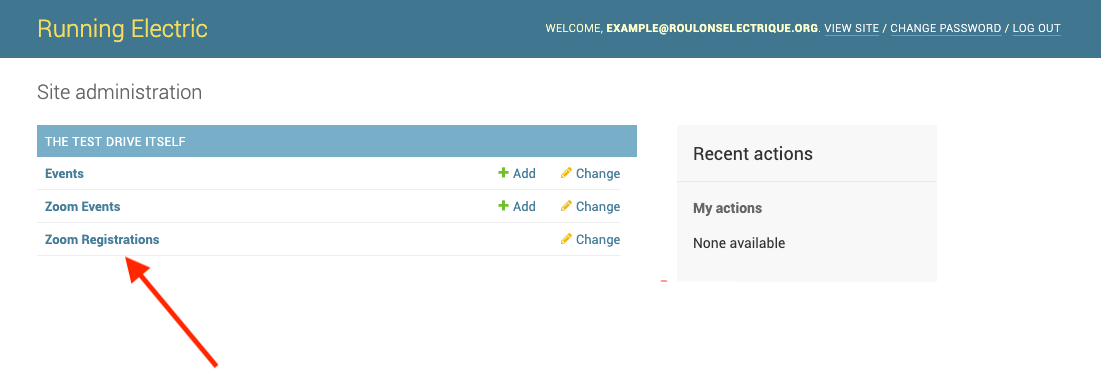
Task: Select Change text next to Events
Action: coord(598,173)
